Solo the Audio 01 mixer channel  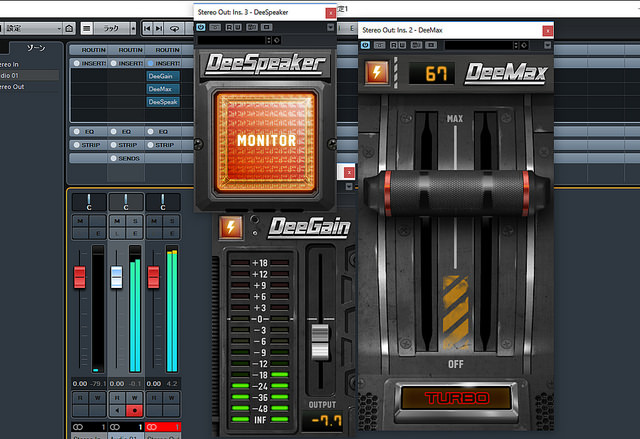(135, 221)
